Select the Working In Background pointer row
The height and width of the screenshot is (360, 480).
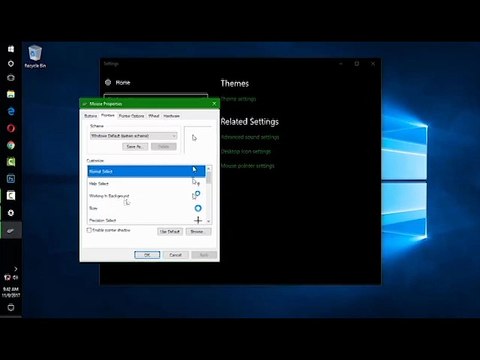tap(146, 196)
